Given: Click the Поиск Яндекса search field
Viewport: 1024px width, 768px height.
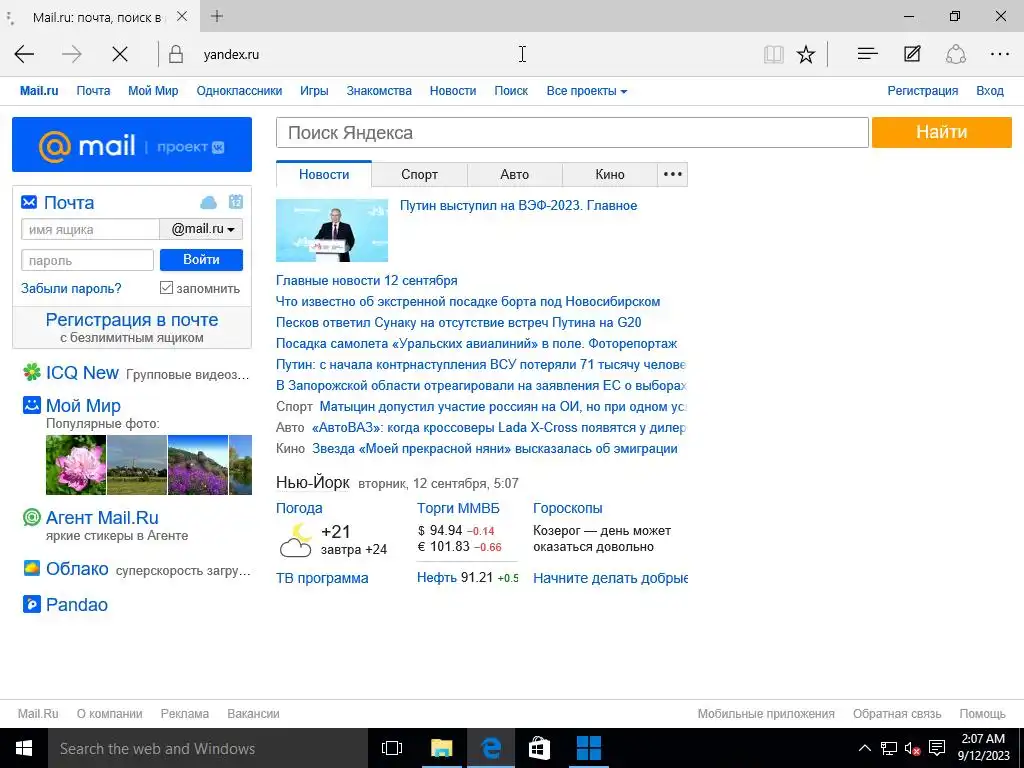Looking at the screenshot, I should [572, 133].
